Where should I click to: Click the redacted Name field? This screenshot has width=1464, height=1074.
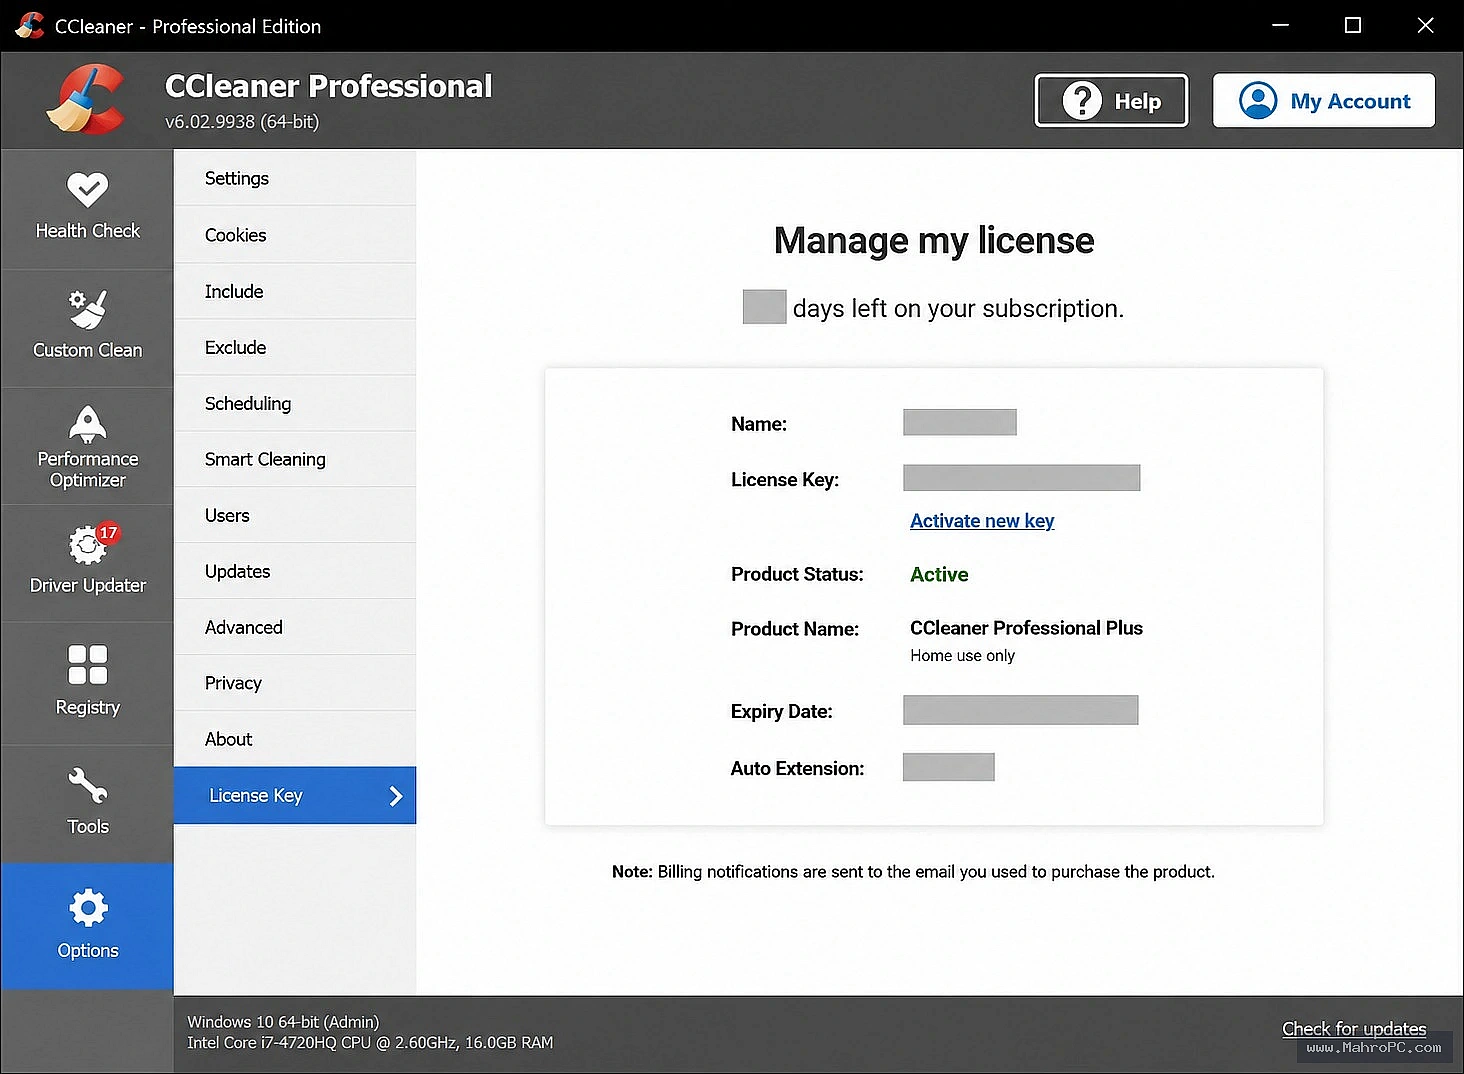tap(960, 422)
